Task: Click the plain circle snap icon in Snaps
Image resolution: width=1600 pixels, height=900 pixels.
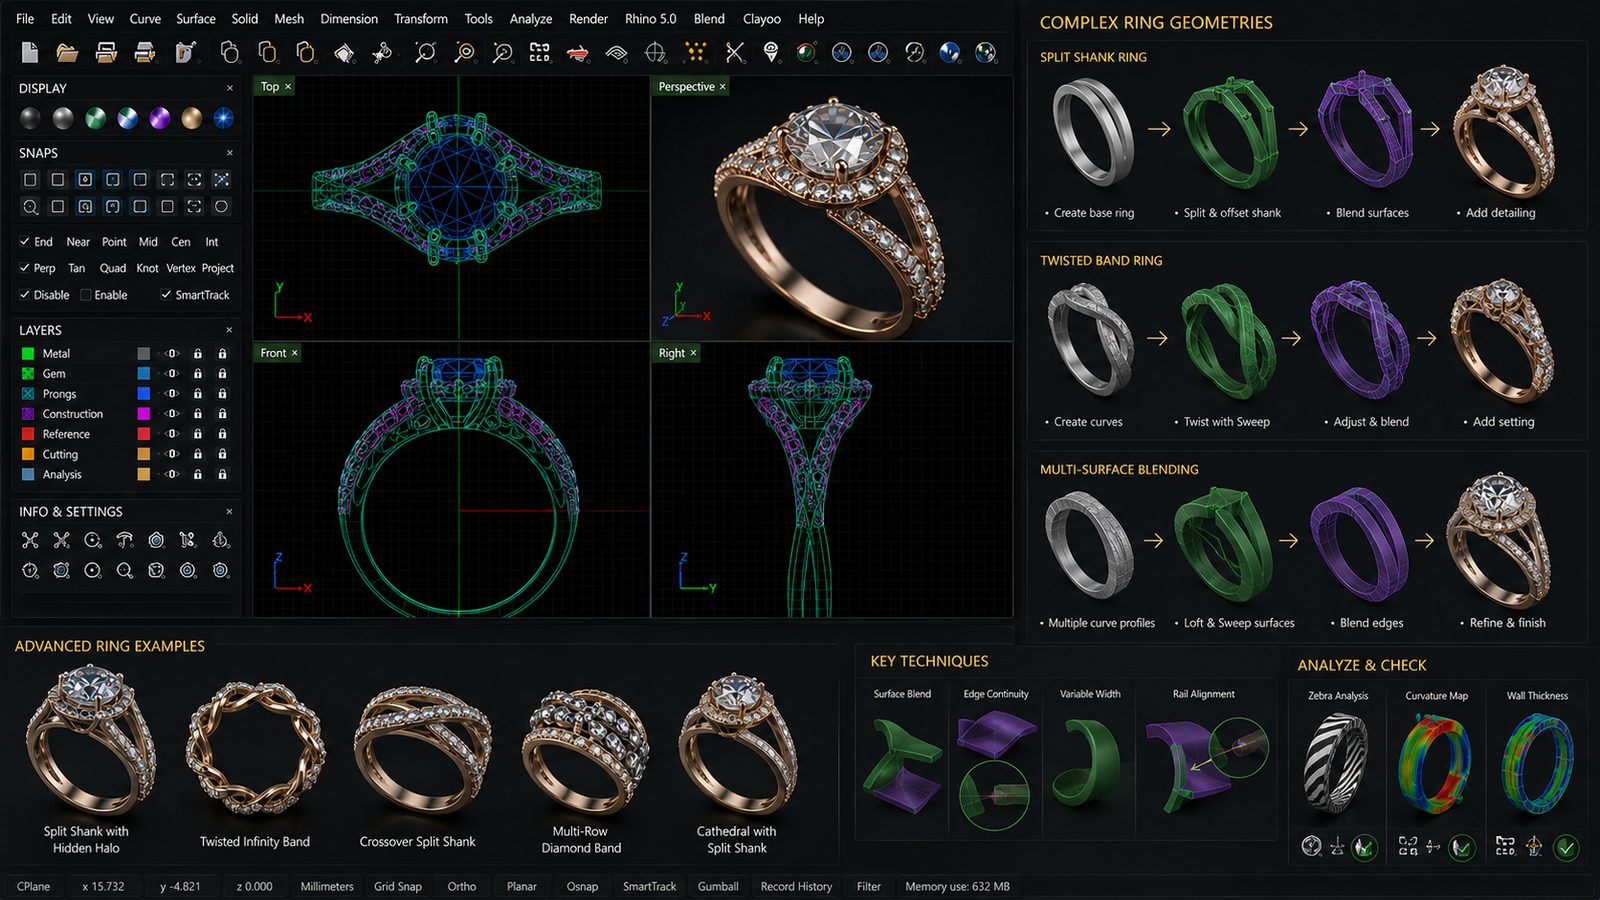Action: pos(221,206)
